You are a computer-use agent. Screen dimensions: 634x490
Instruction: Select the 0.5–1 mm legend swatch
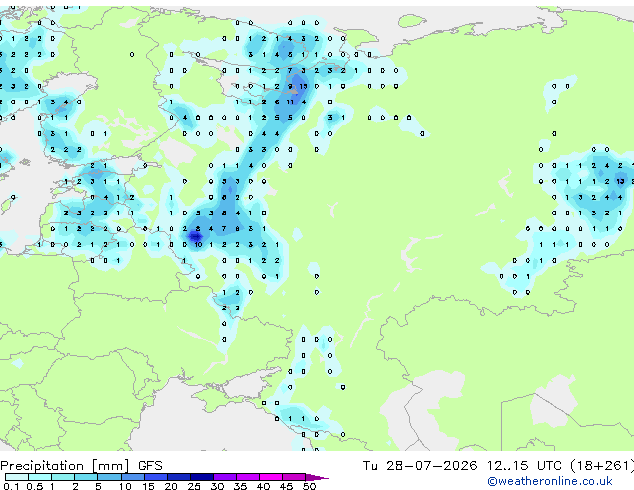pos(40,477)
